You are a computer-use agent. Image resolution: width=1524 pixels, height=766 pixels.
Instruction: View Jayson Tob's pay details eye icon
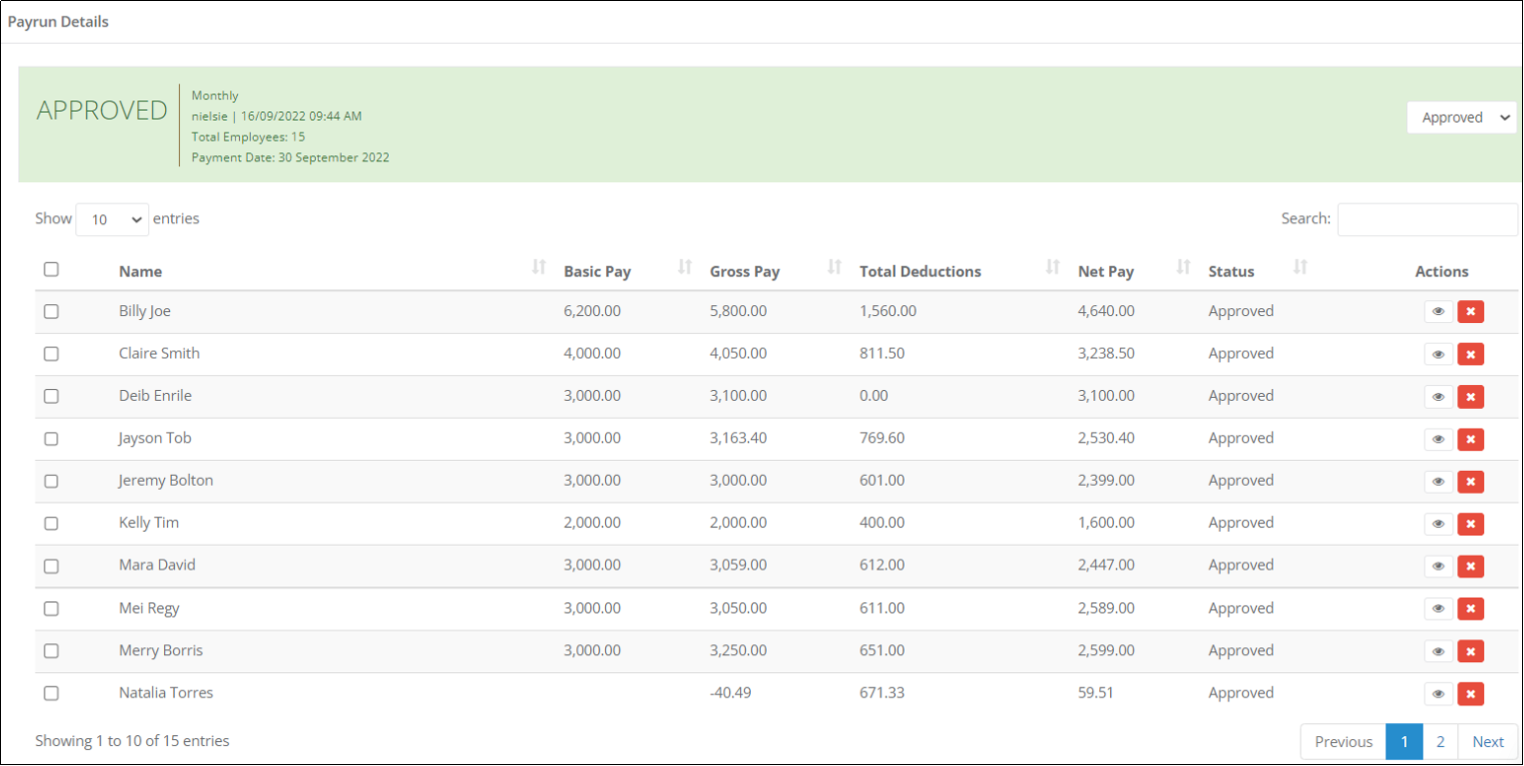(x=1438, y=439)
